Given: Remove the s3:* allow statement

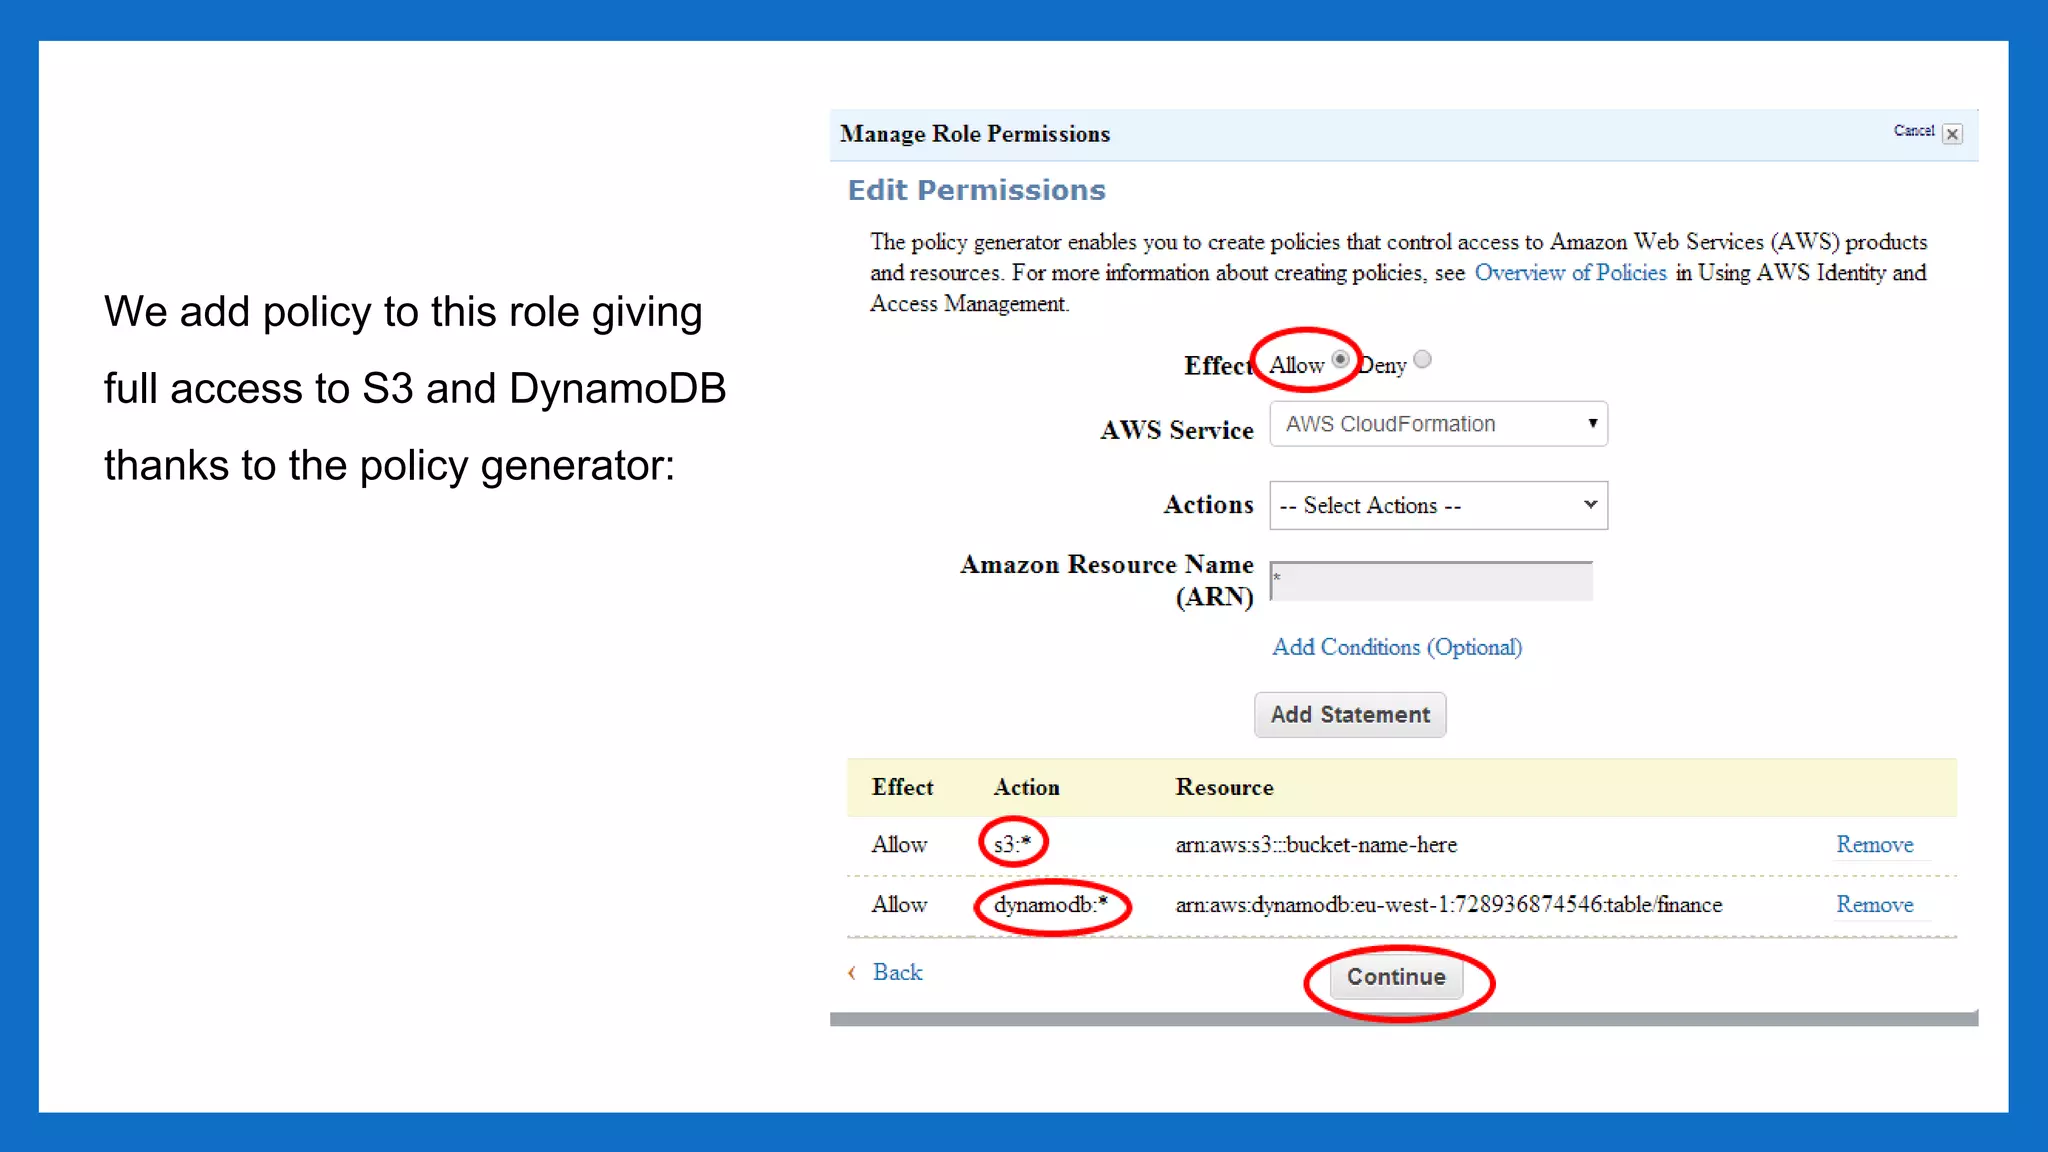Looking at the screenshot, I should [x=1874, y=845].
